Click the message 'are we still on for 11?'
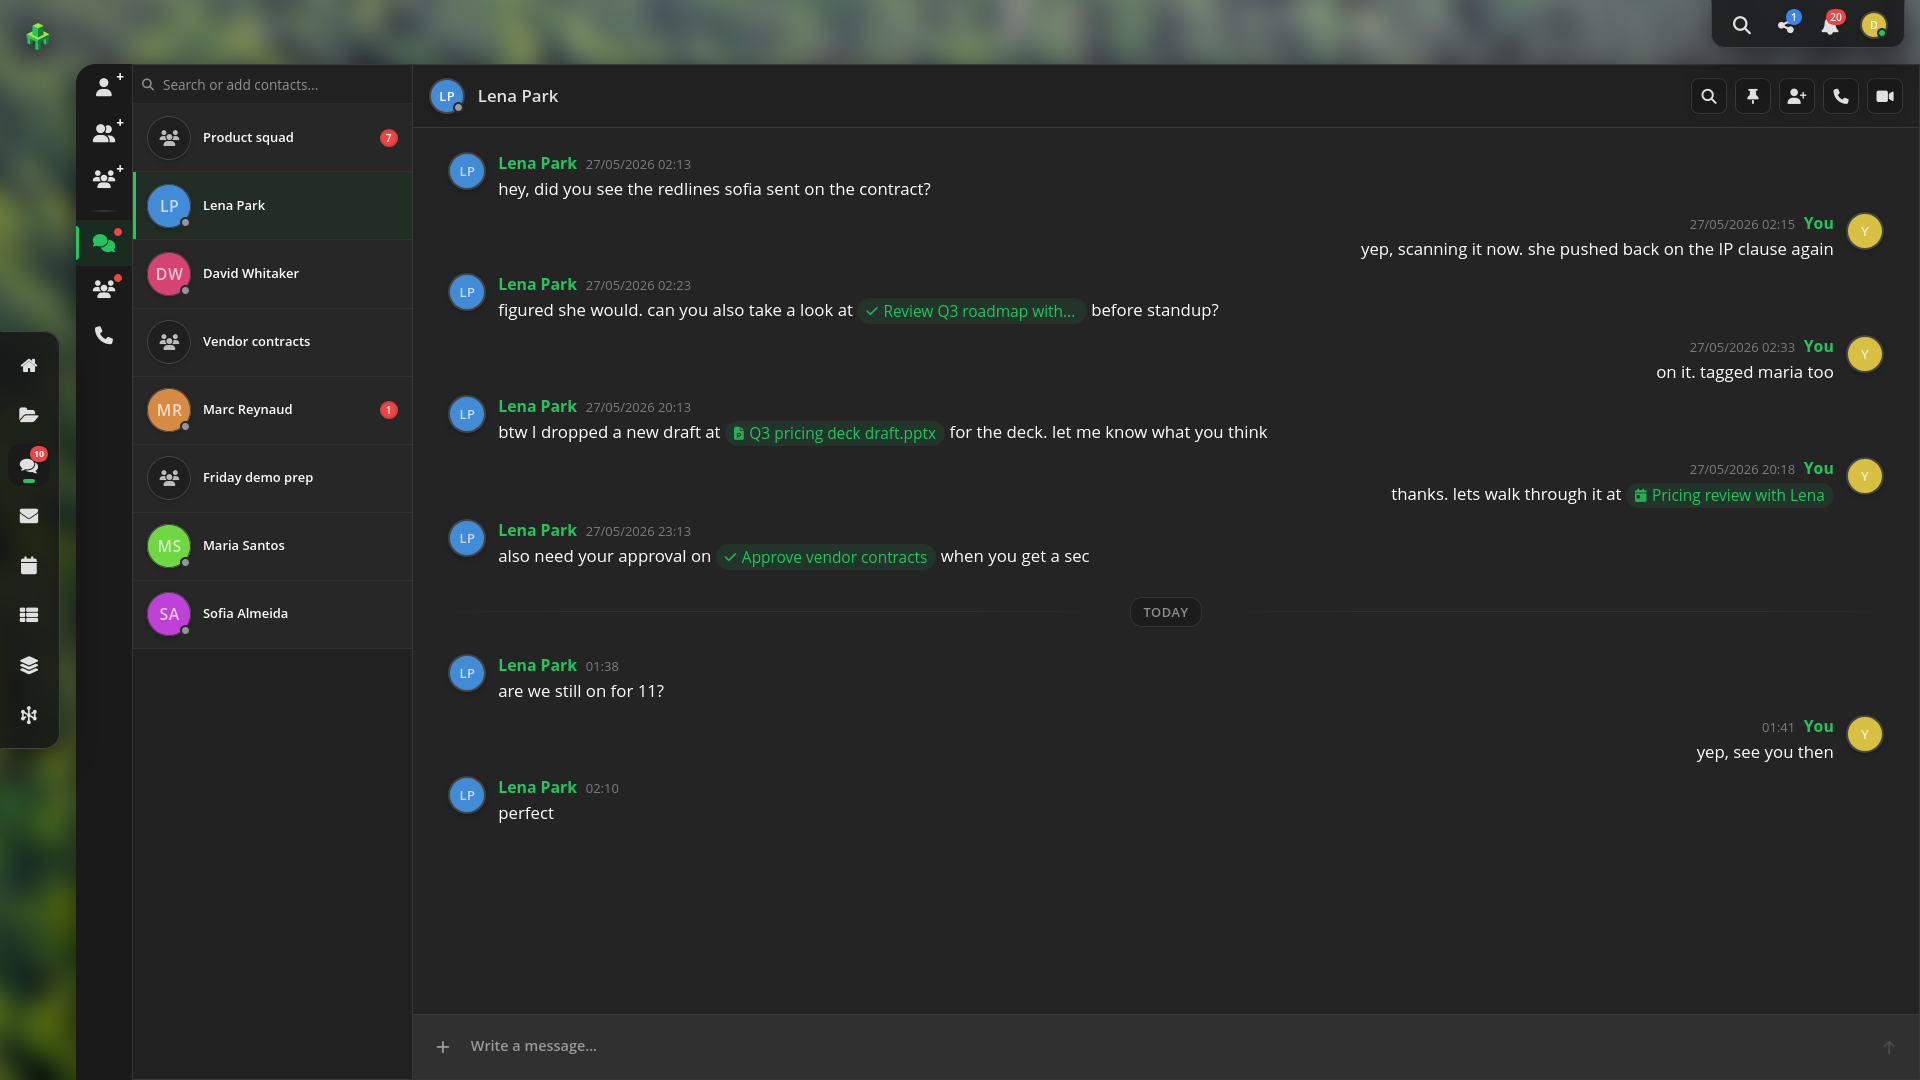 581,691
